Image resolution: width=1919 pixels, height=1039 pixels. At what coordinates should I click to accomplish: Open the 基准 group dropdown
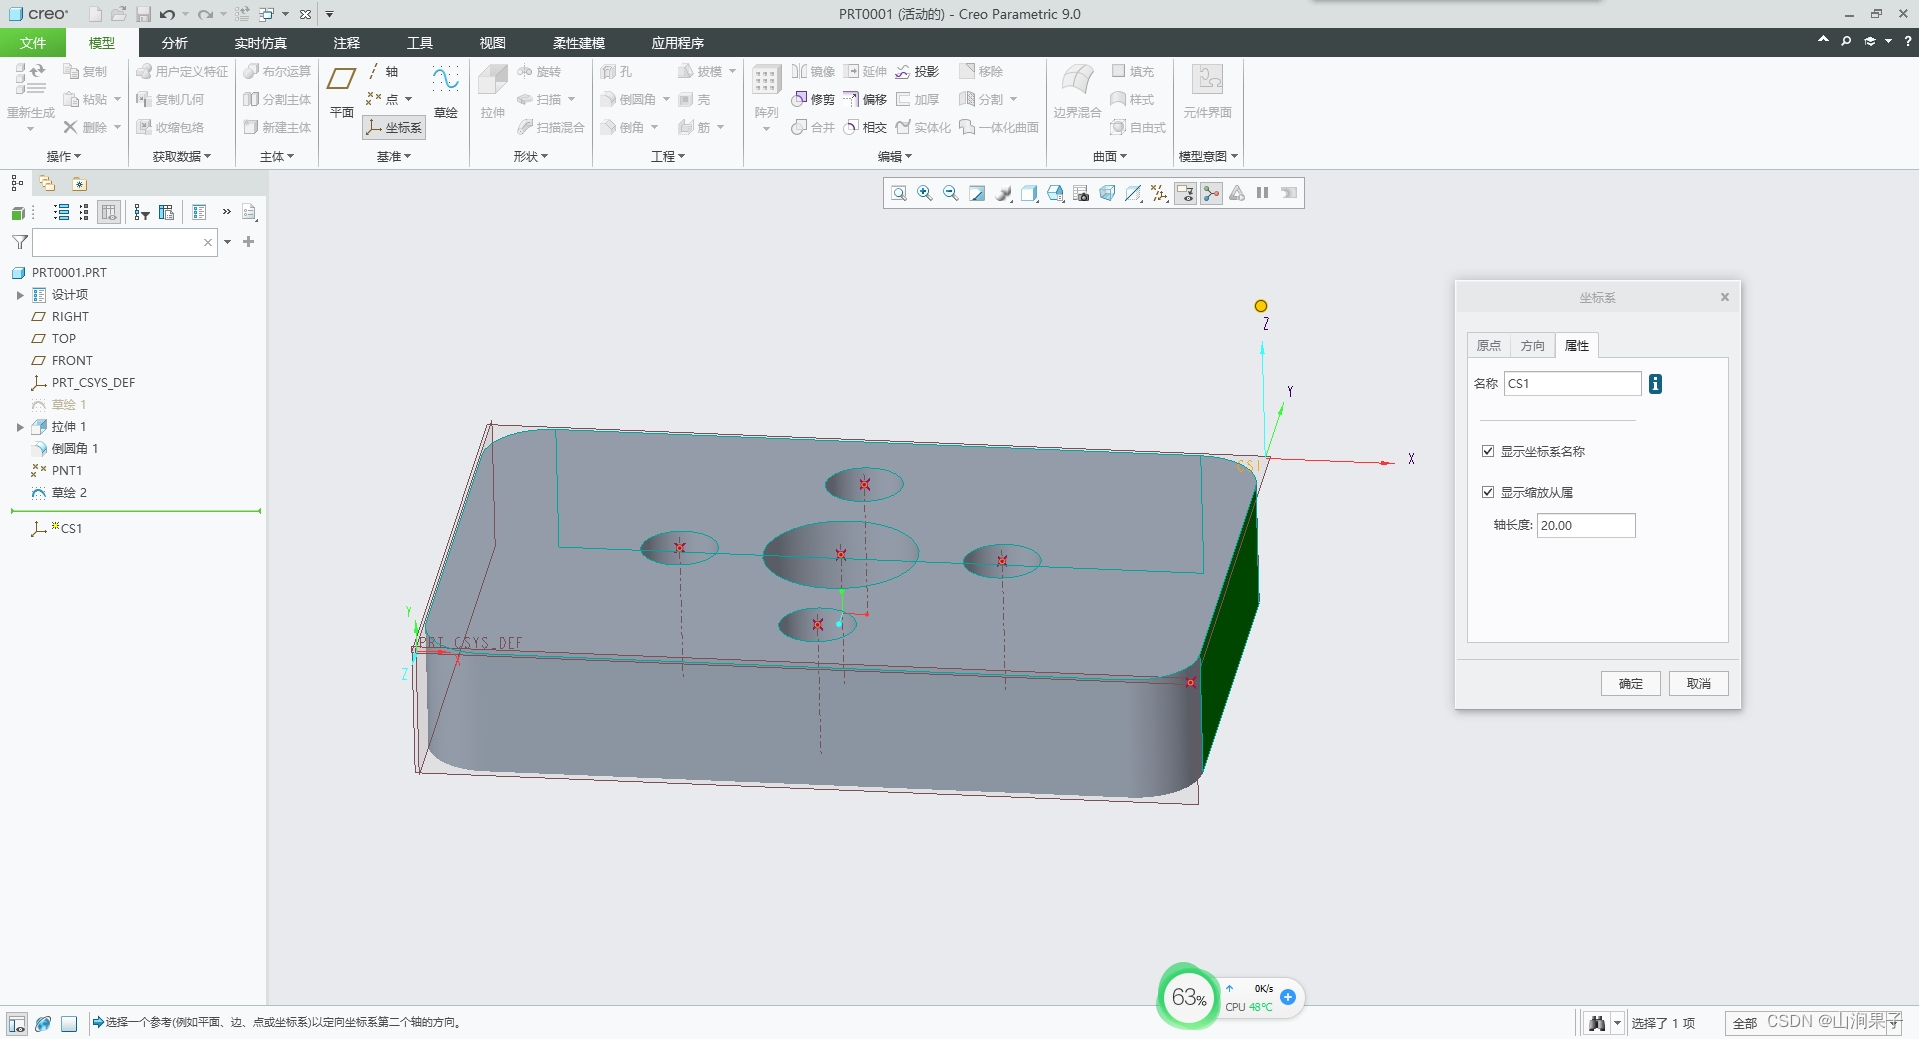[394, 156]
